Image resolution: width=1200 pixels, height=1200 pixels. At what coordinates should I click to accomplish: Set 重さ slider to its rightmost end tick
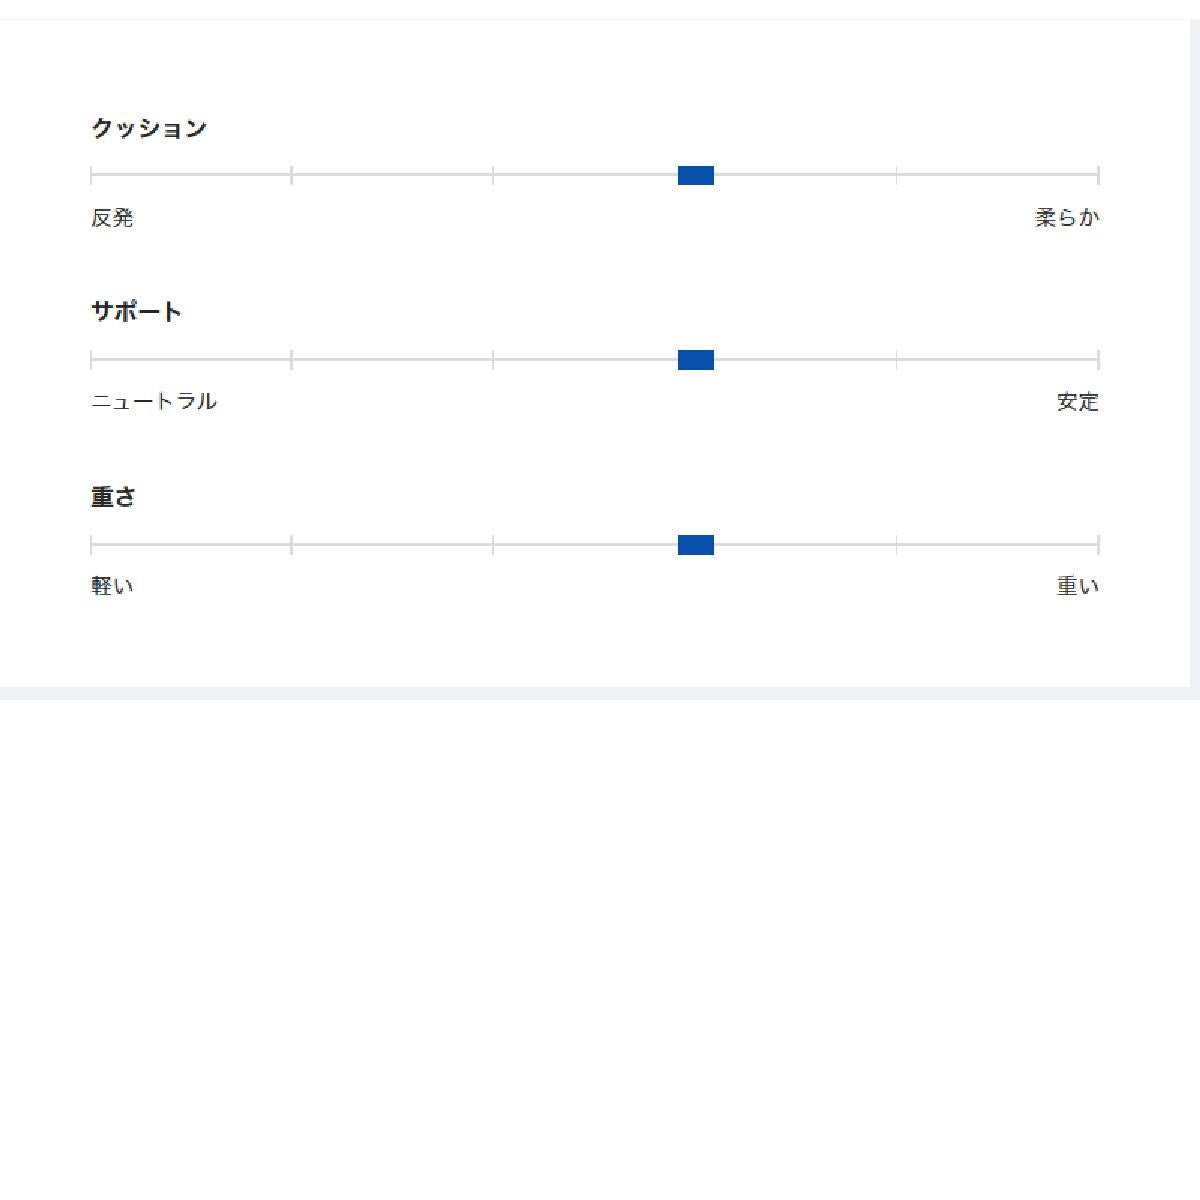1098,545
